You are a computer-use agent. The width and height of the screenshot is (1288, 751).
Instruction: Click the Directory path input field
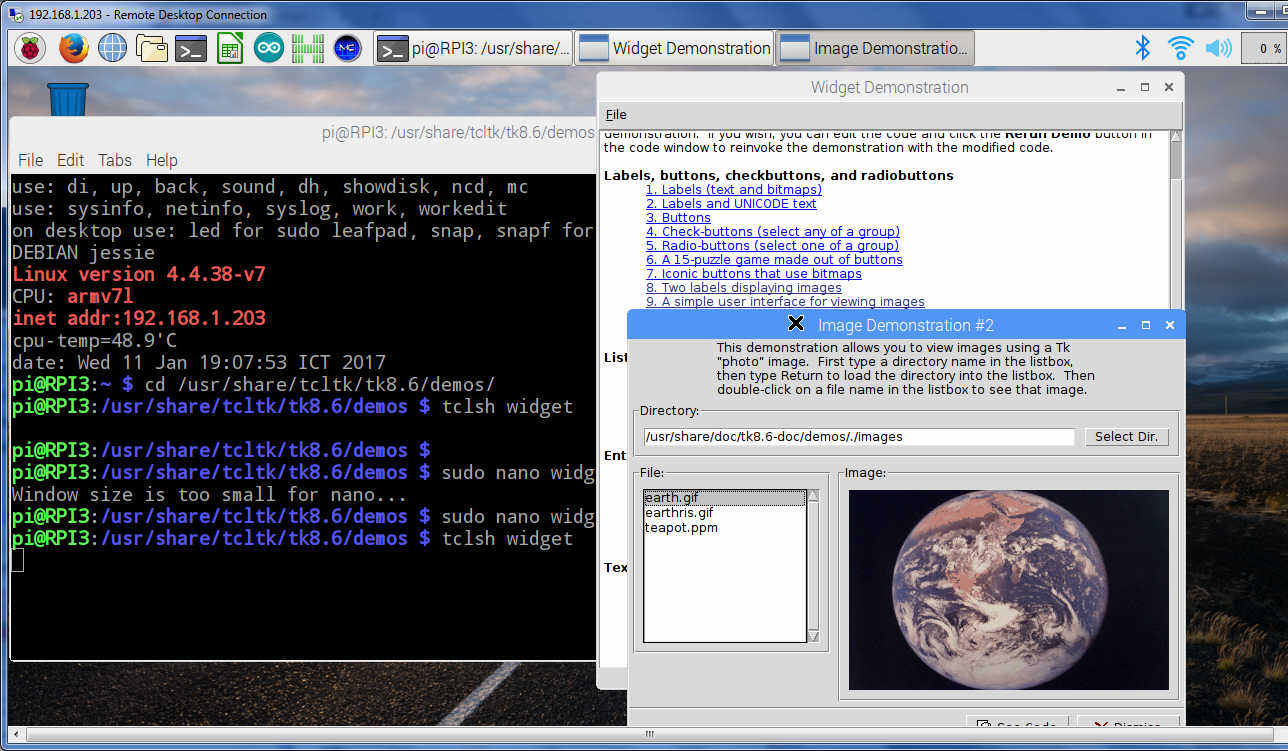[x=858, y=437]
